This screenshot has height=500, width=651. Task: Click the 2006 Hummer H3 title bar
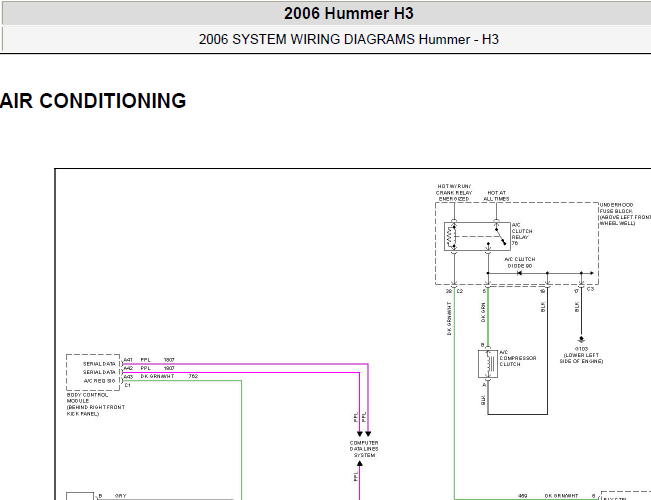(349, 13)
